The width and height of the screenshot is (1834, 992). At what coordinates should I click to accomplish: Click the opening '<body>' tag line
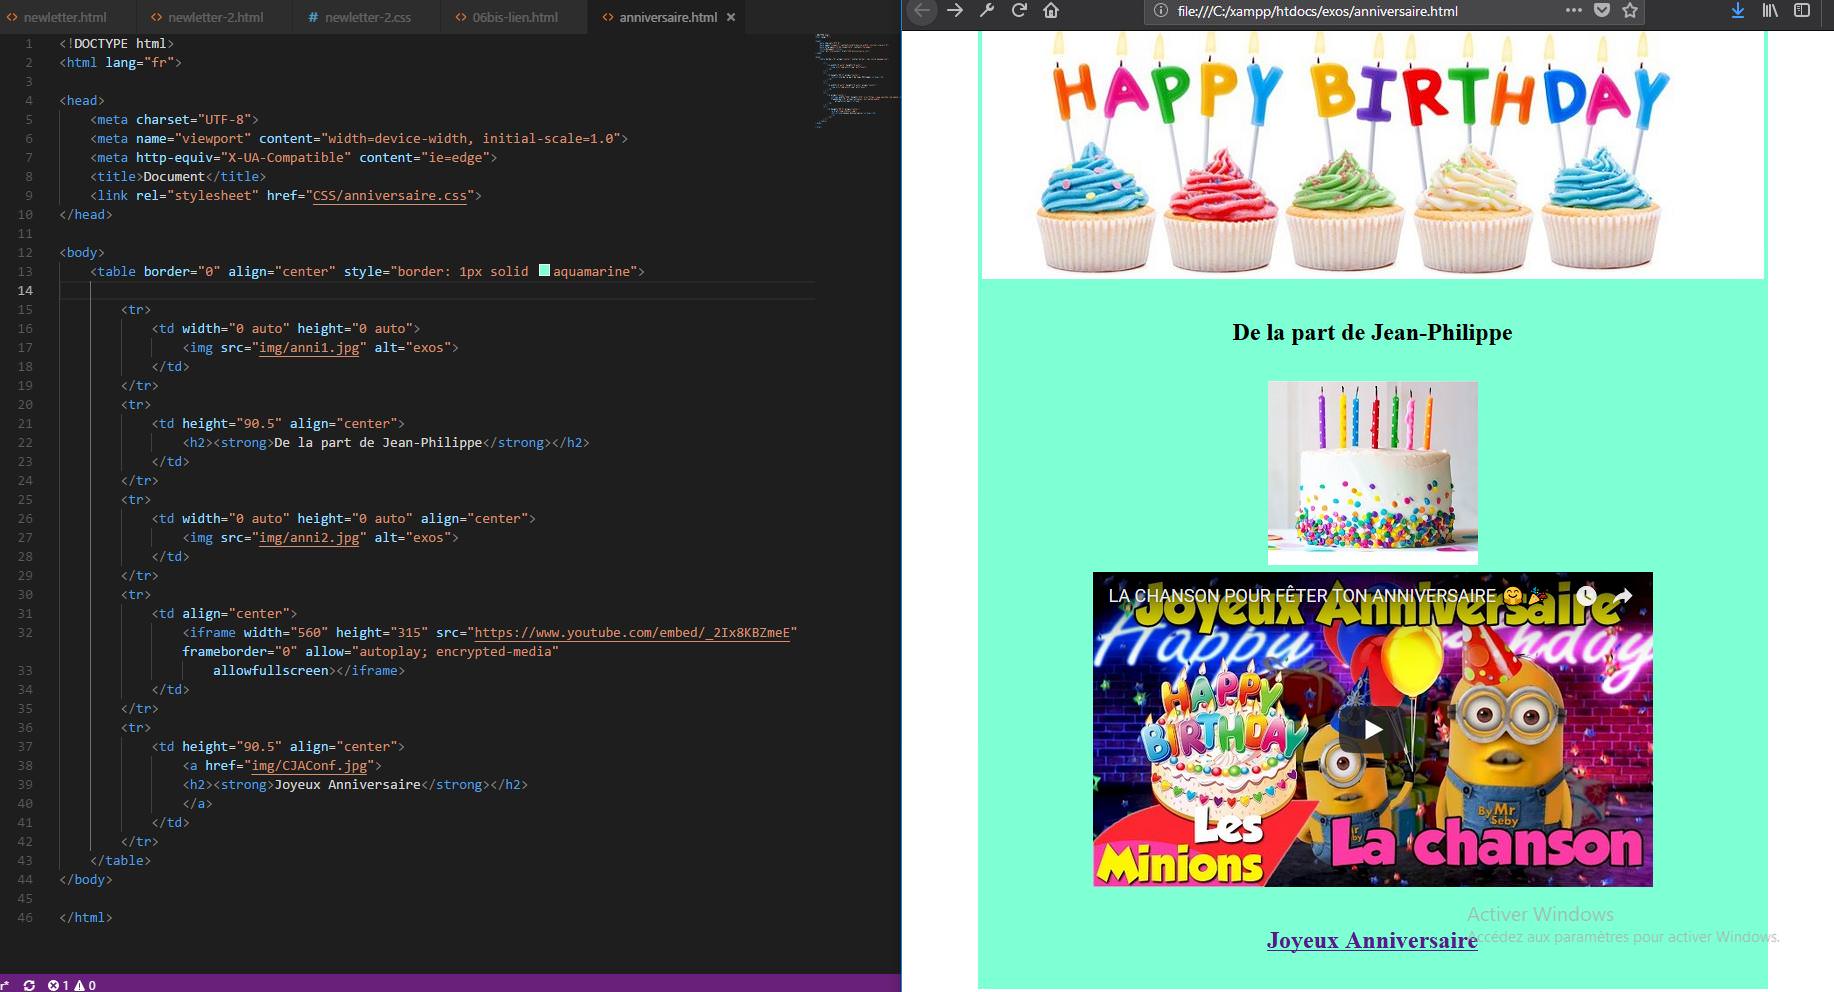coord(82,252)
